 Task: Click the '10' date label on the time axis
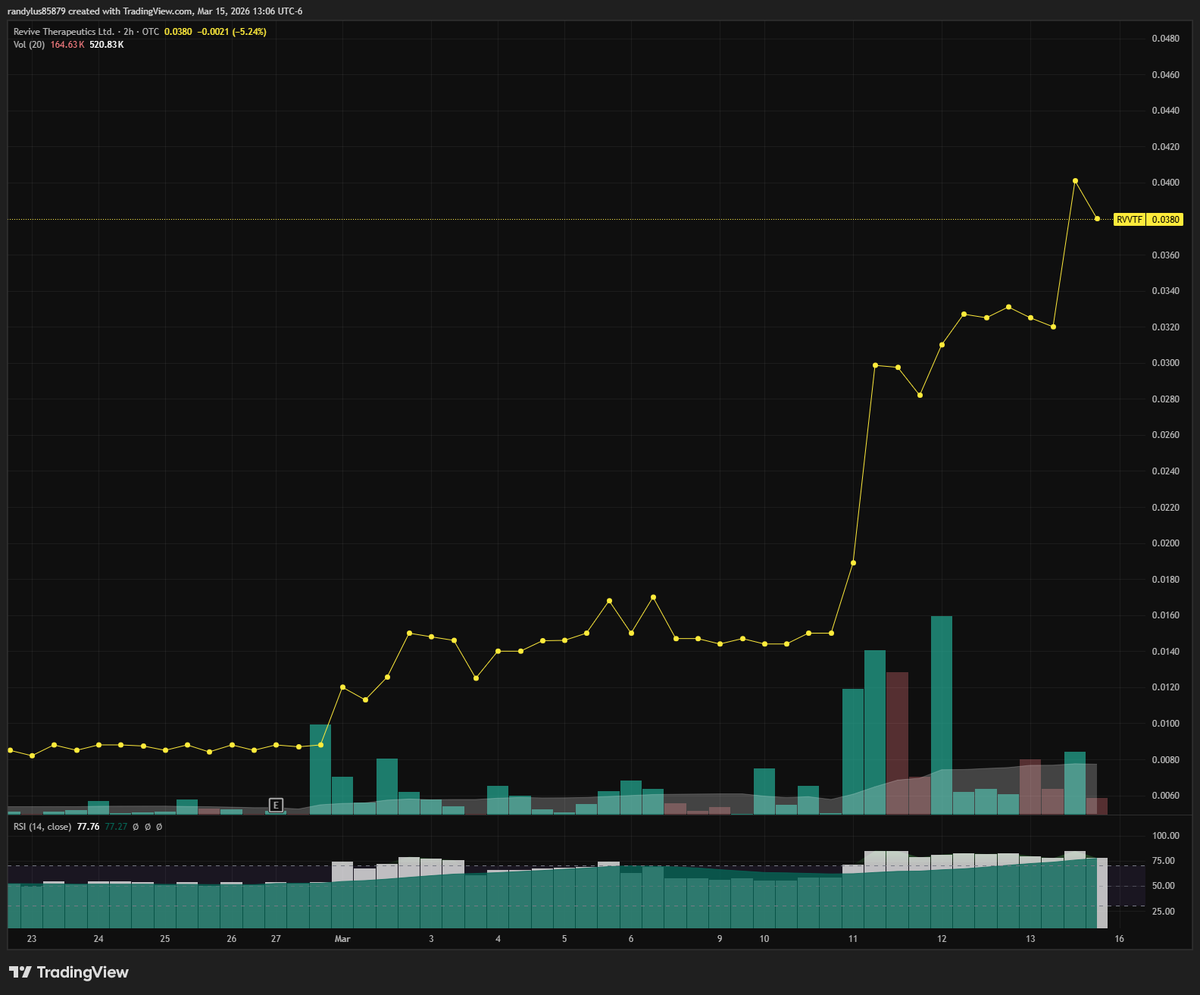click(x=764, y=939)
